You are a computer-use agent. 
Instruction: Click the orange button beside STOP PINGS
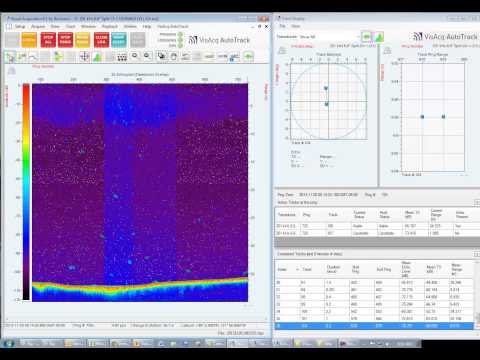tap(83, 40)
